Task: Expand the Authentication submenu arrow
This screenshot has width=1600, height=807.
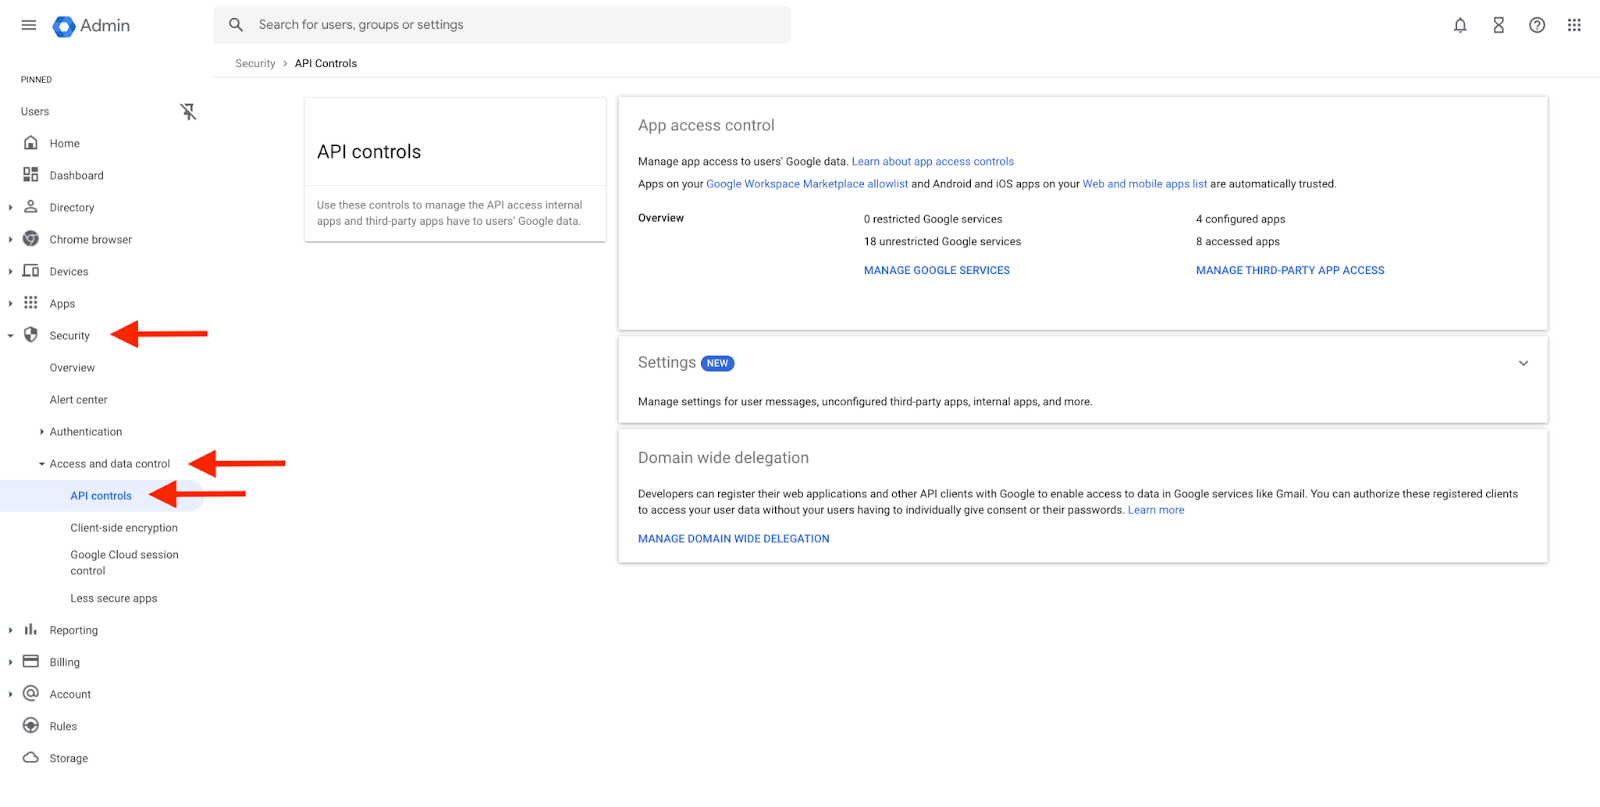Action: point(42,432)
